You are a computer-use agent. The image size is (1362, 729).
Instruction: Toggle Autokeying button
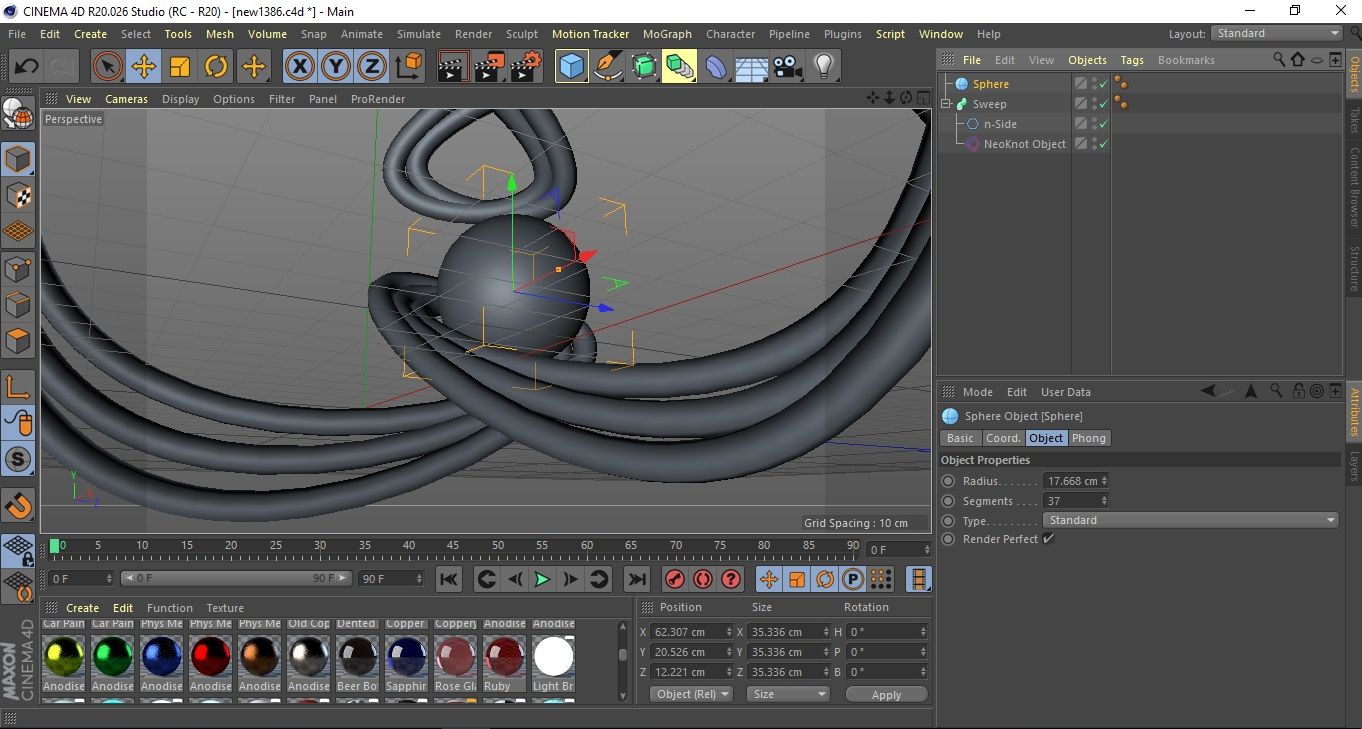click(x=703, y=579)
